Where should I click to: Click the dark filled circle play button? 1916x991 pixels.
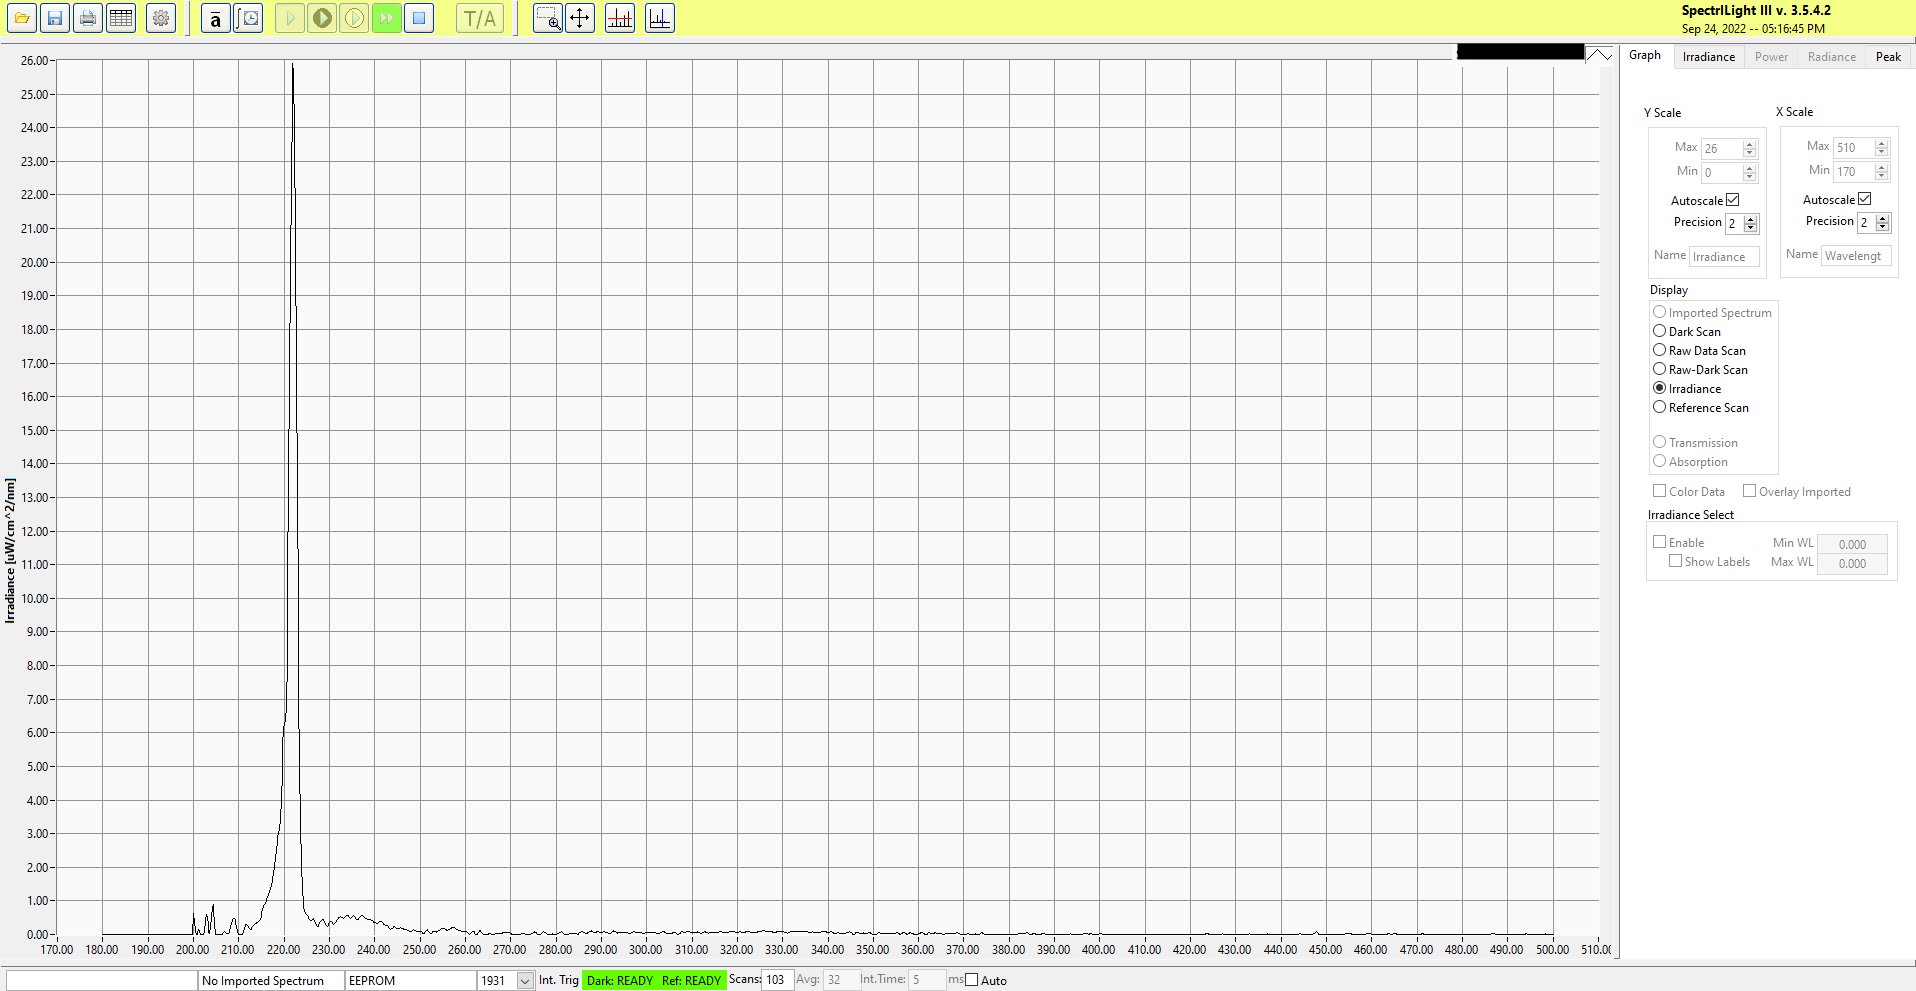[322, 18]
